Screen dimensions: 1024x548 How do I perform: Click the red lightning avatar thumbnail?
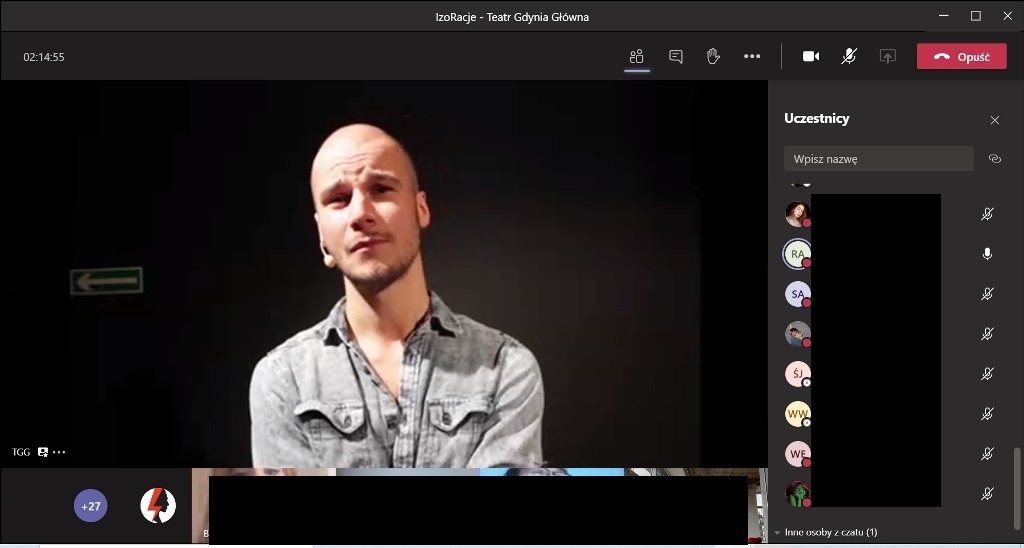158,506
